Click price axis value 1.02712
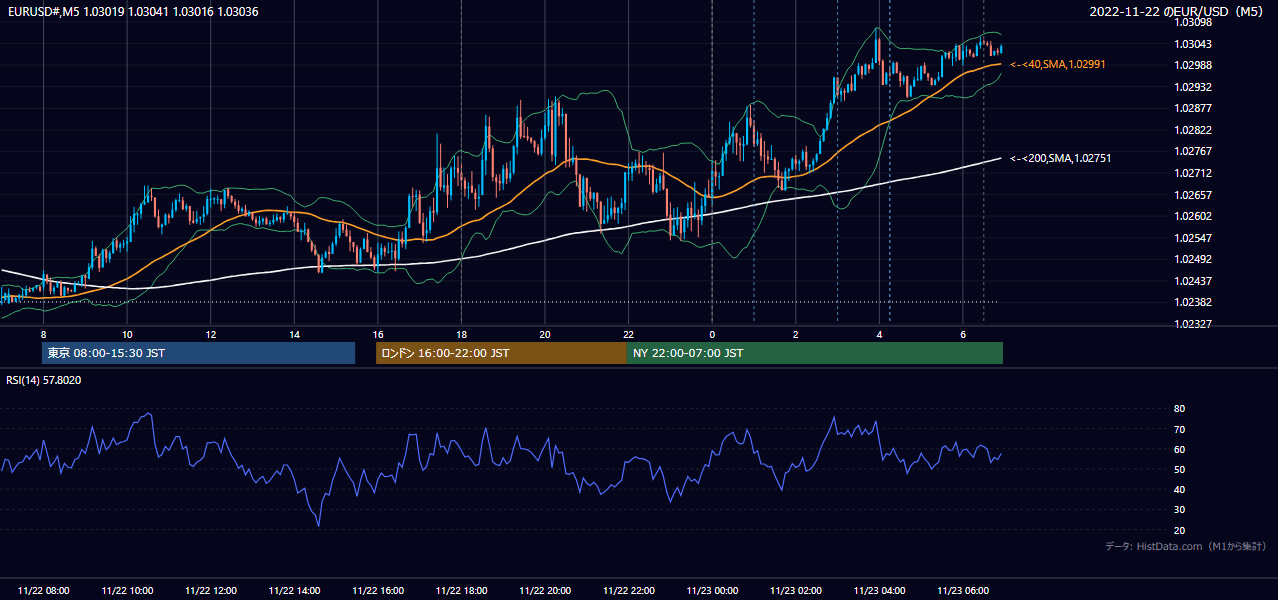 (1194, 173)
